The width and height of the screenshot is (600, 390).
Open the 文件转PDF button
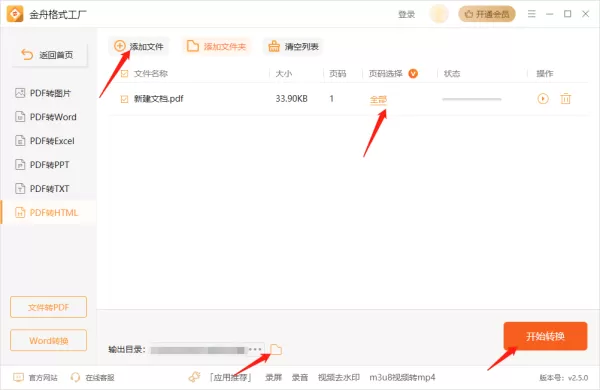point(49,307)
